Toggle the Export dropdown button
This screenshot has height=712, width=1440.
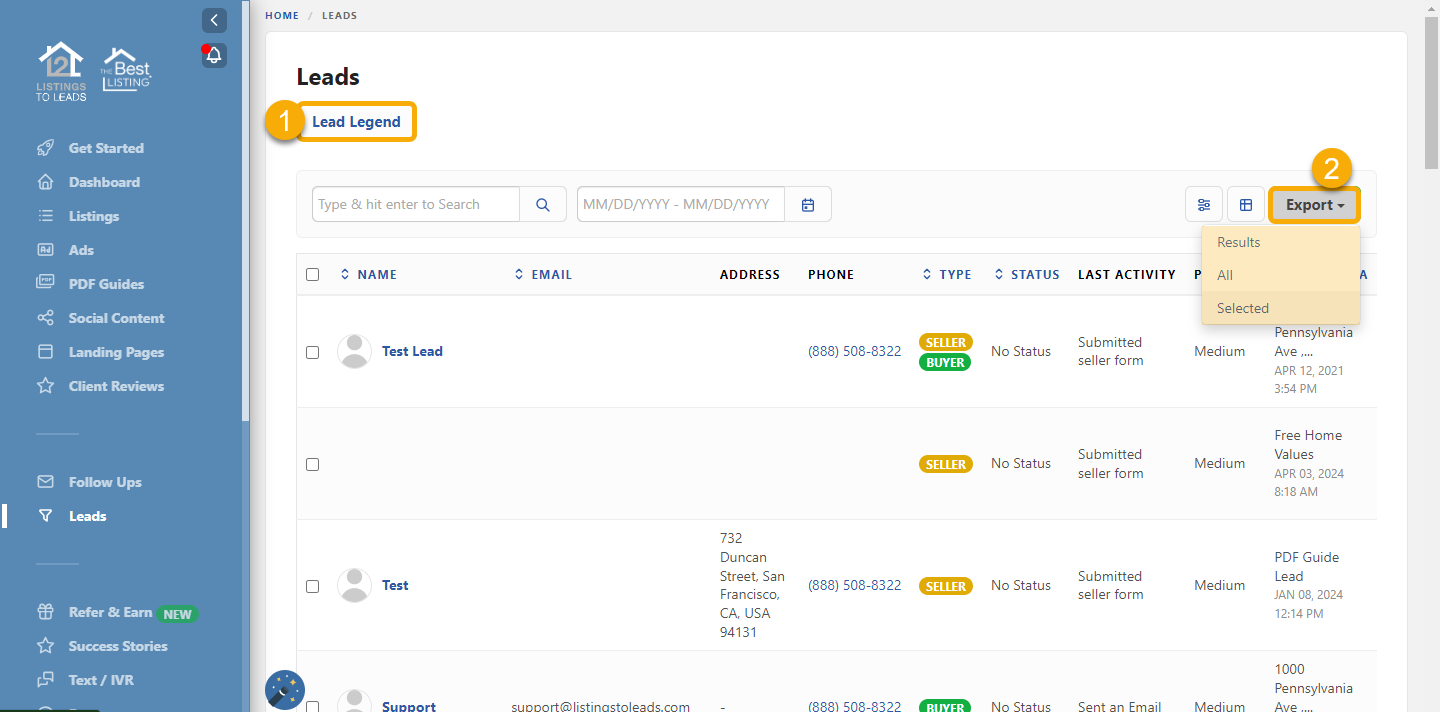coord(1314,205)
